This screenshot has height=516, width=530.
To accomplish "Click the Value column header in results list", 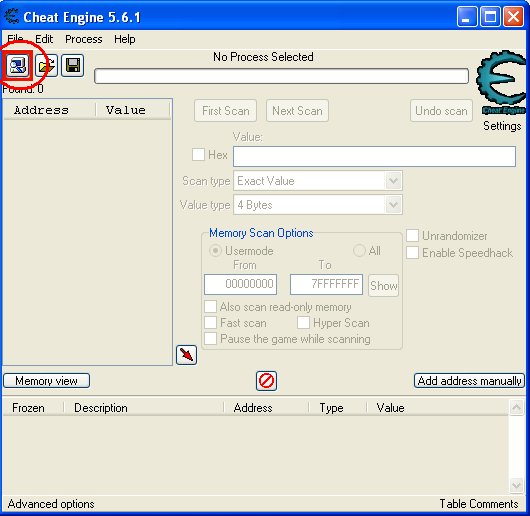I will click(132, 110).
